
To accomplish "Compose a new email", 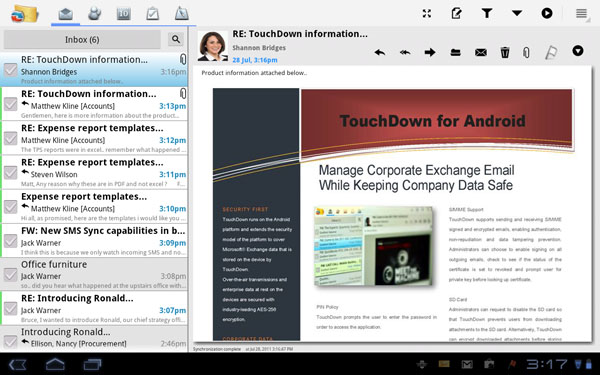I will pos(456,13).
